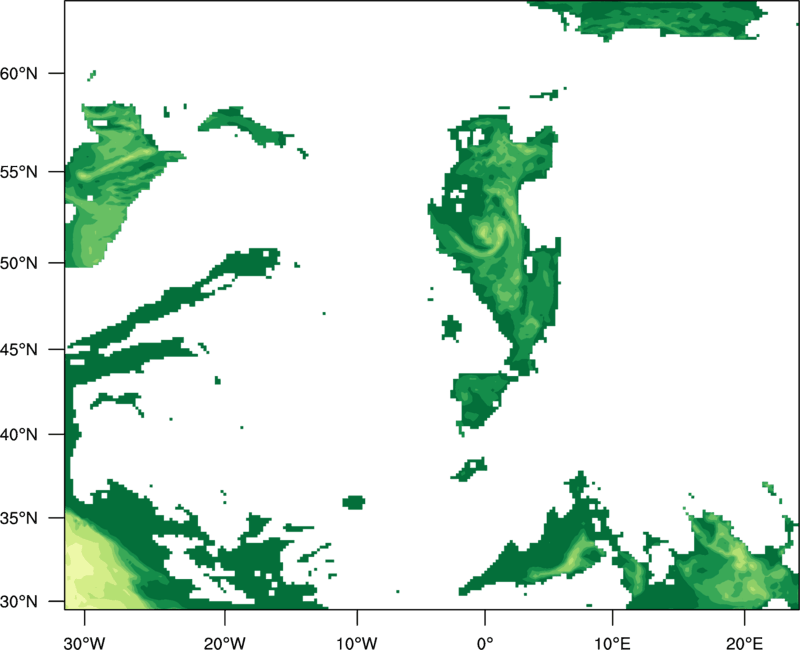
Task: Click the 30°W longitude label
Action: pos(84,643)
